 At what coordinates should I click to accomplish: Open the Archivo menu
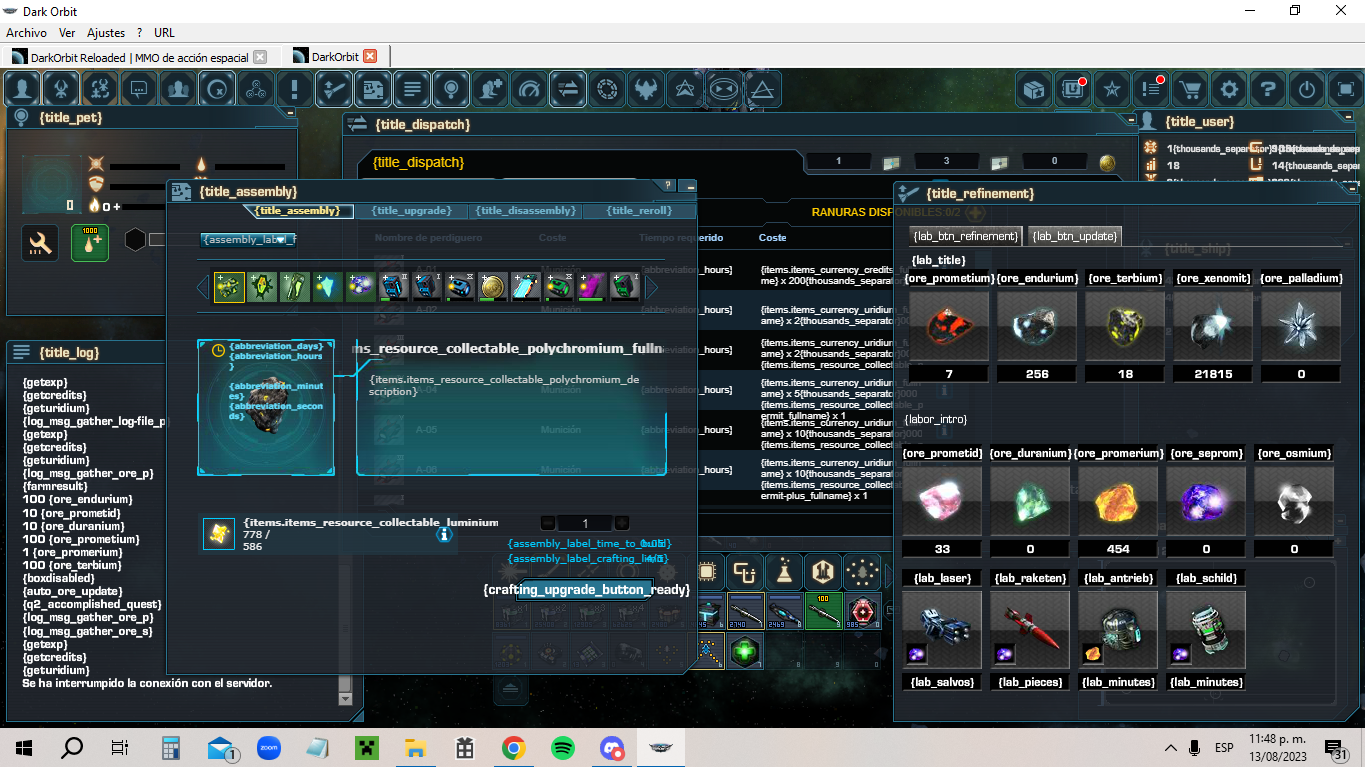27,33
